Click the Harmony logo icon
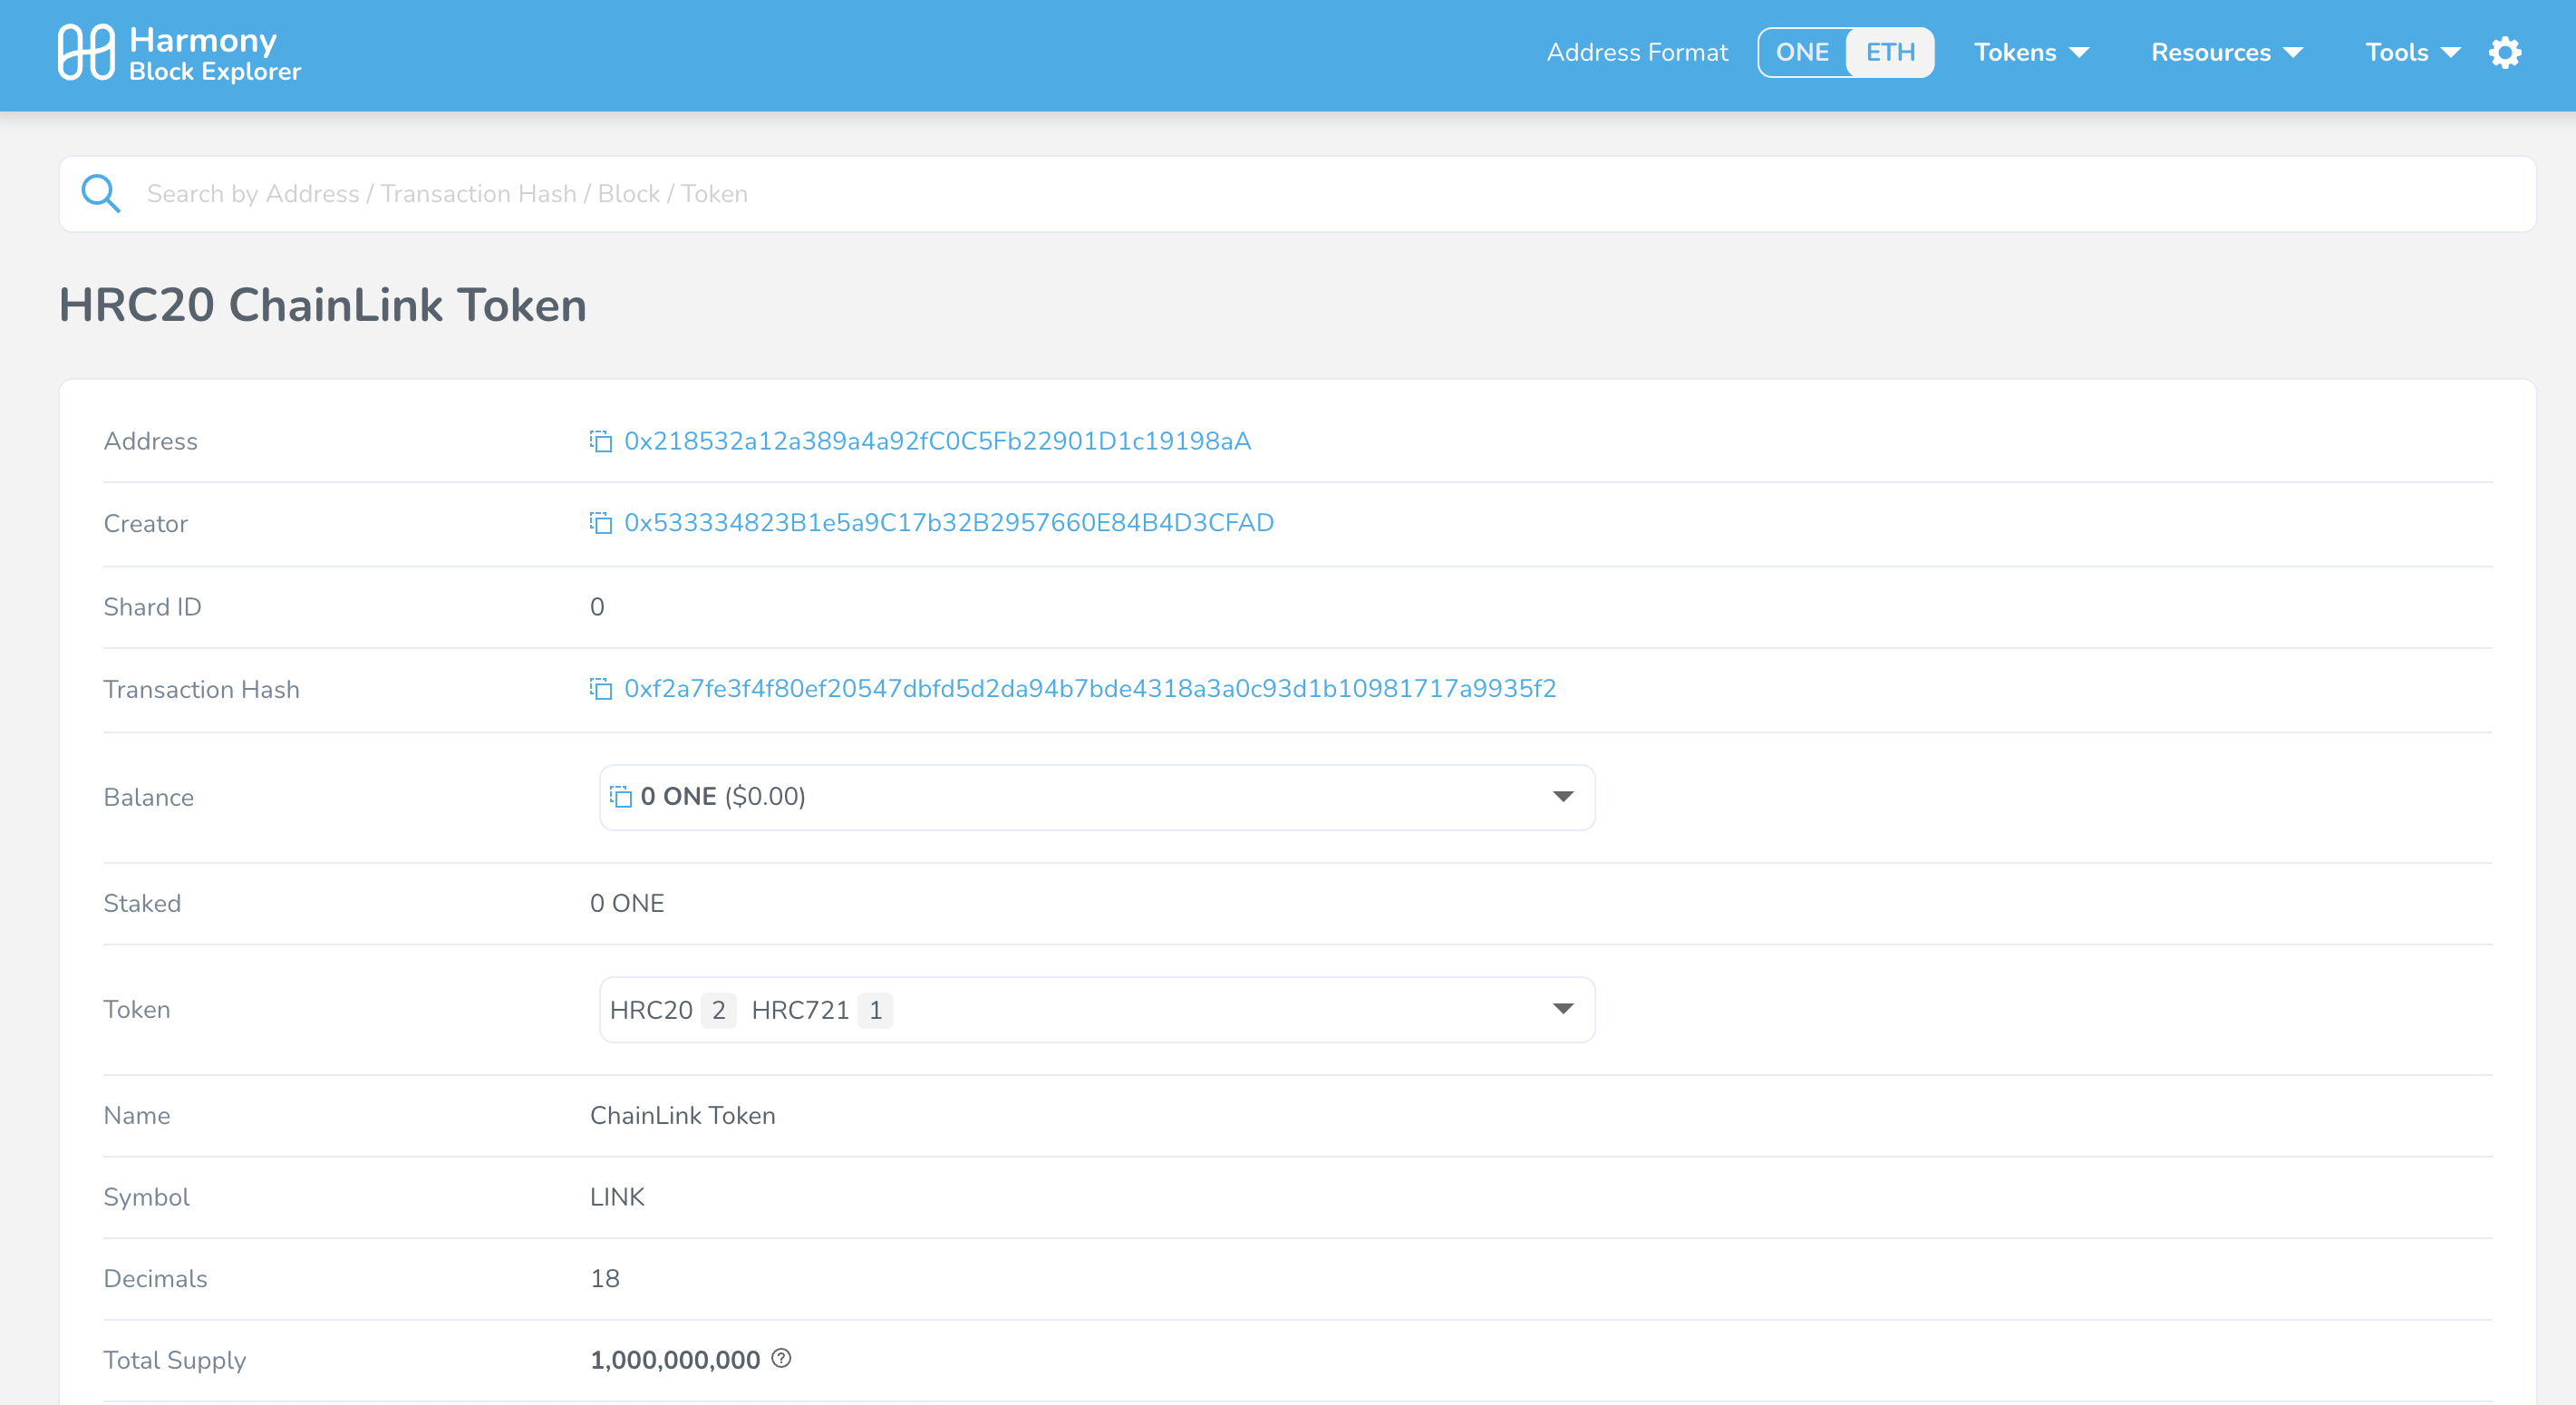 [86, 53]
